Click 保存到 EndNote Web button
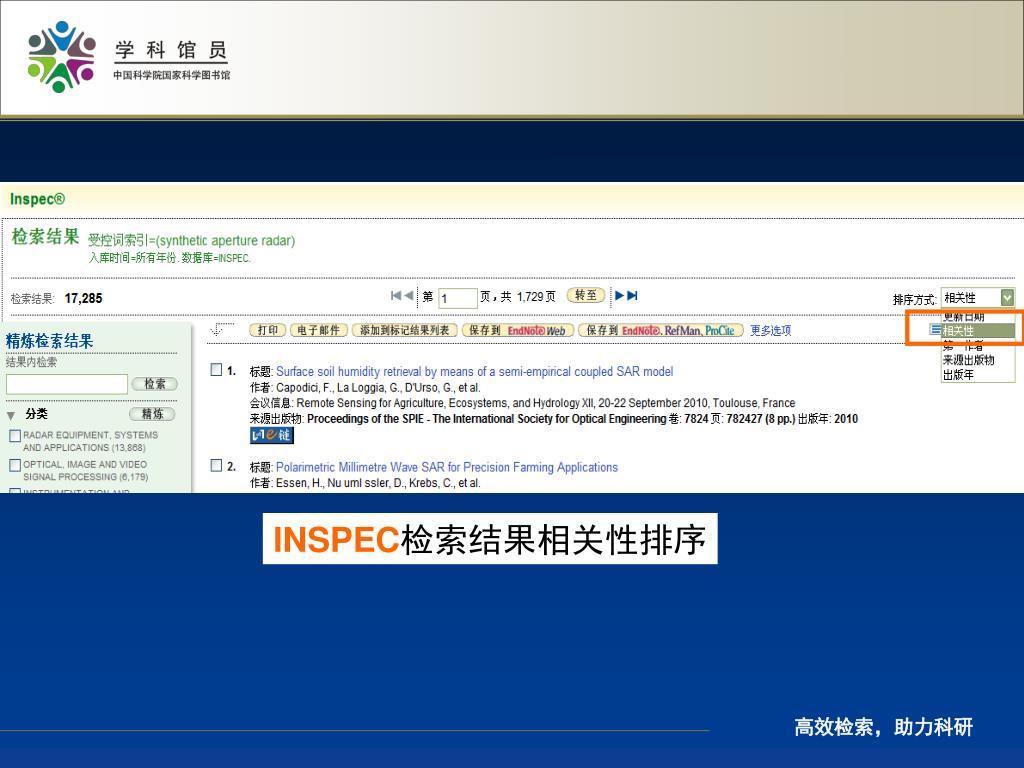Image resolution: width=1024 pixels, height=768 pixels. tap(518, 330)
